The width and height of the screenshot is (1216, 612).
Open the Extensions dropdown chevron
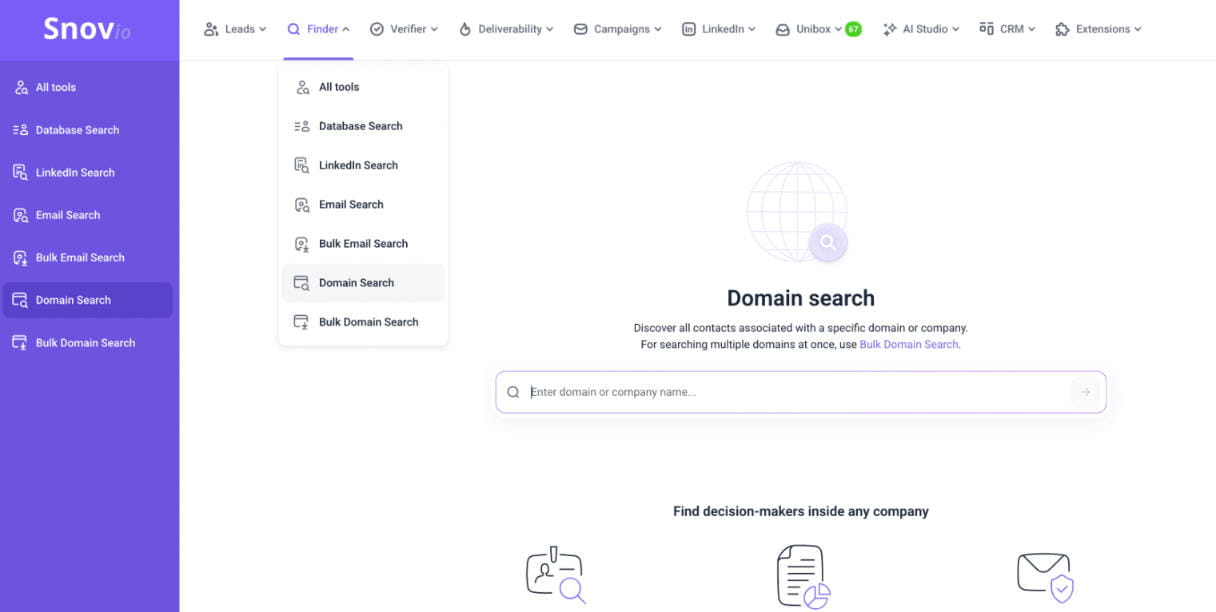click(1138, 30)
